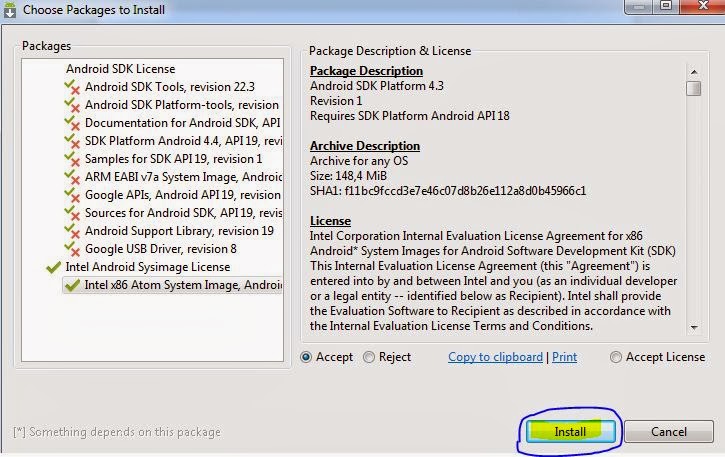Click the license text scrollbar thumb

[x=693, y=88]
